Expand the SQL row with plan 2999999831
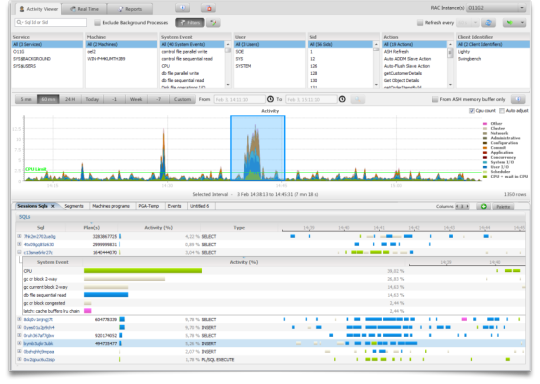Screen dimensions: 540x384 [19, 244]
